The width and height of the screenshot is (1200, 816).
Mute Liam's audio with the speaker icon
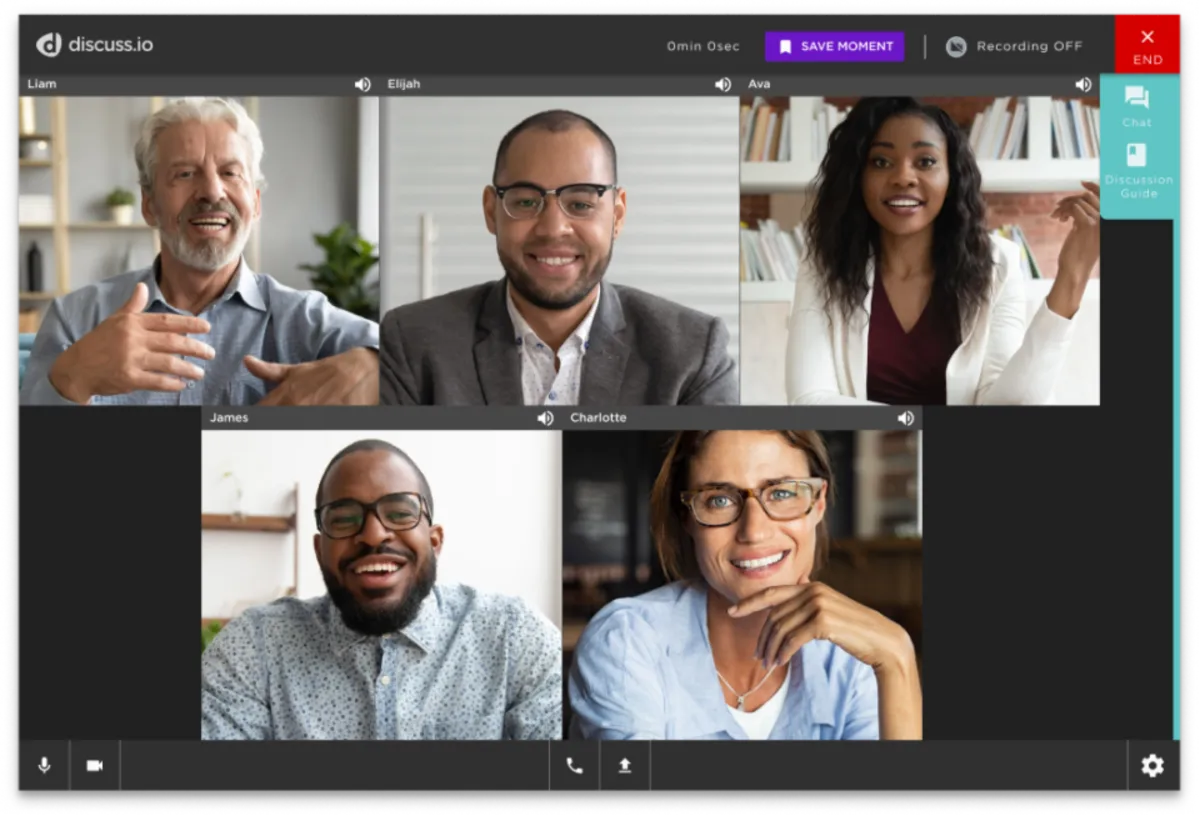(362, 85)
